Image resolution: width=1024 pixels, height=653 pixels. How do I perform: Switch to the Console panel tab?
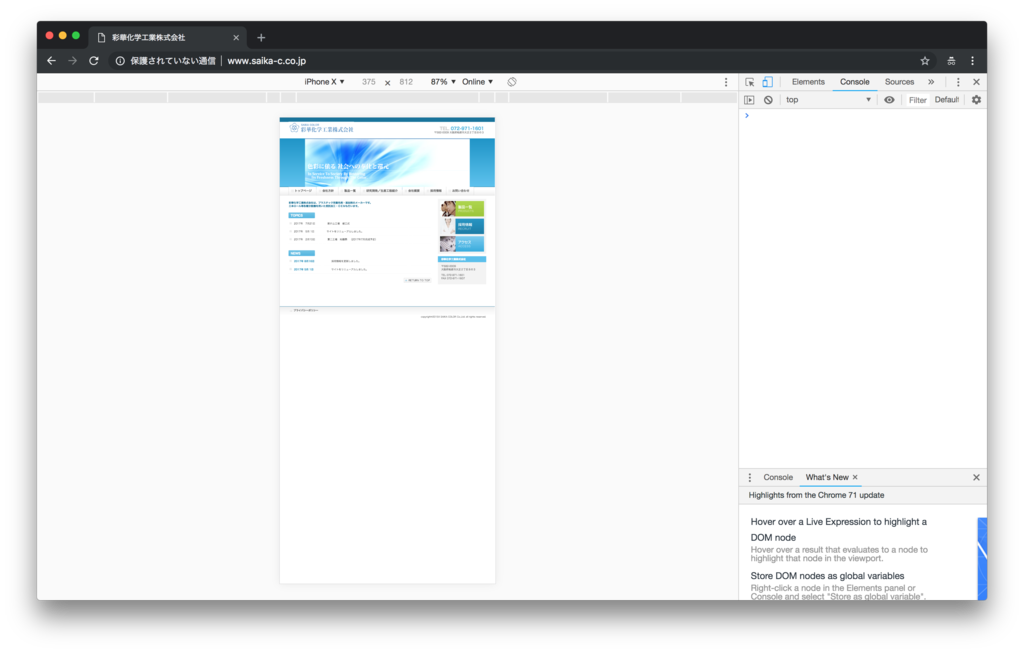854,82
